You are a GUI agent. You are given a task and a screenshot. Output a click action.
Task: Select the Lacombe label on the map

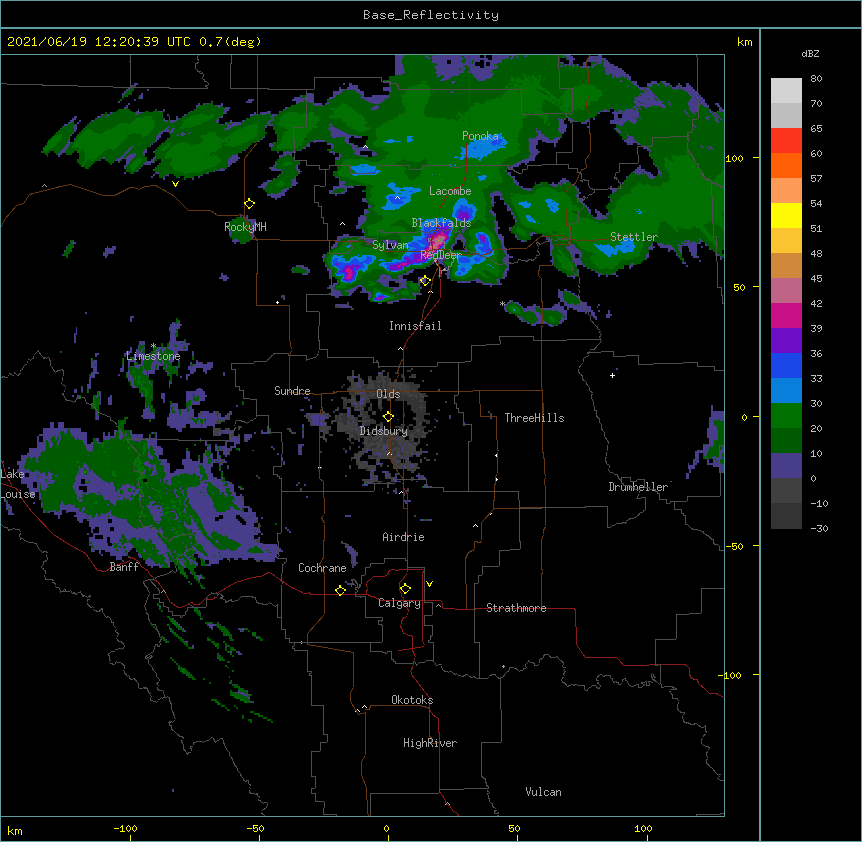coord(450,191)
